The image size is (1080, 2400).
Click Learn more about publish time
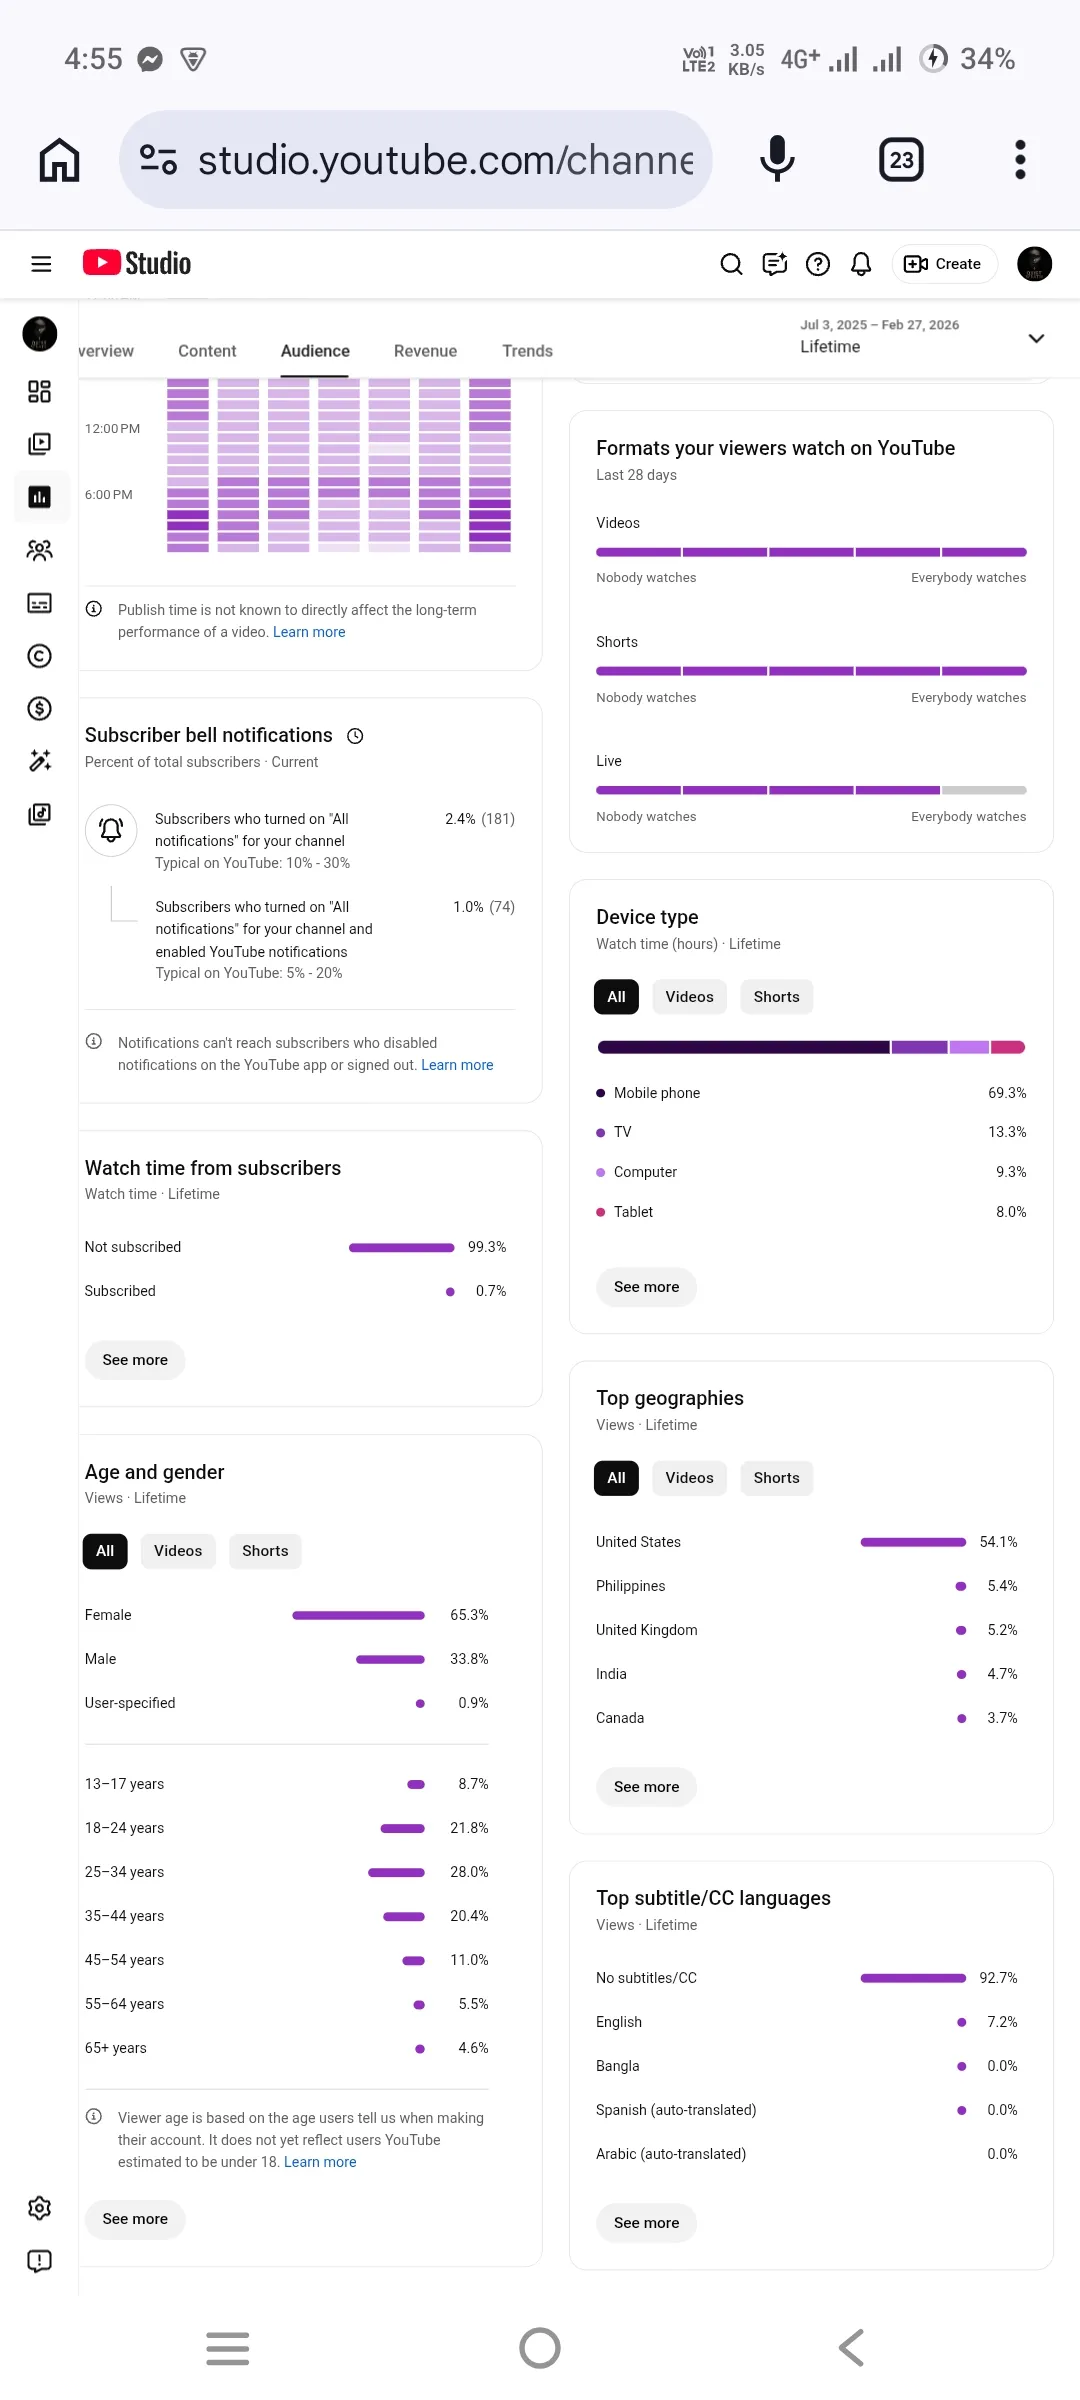pos(309,632)
